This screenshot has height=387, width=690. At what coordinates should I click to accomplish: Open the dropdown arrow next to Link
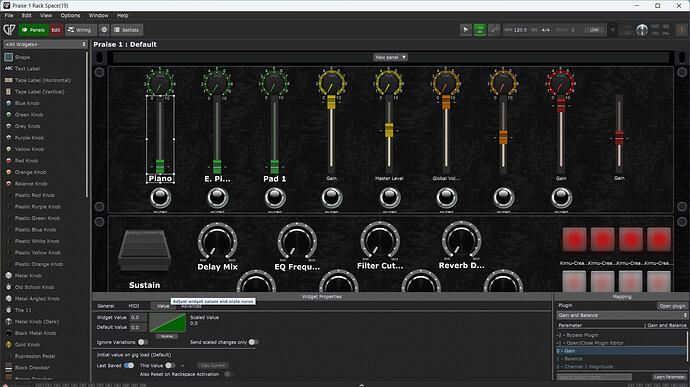coord(612,30)
